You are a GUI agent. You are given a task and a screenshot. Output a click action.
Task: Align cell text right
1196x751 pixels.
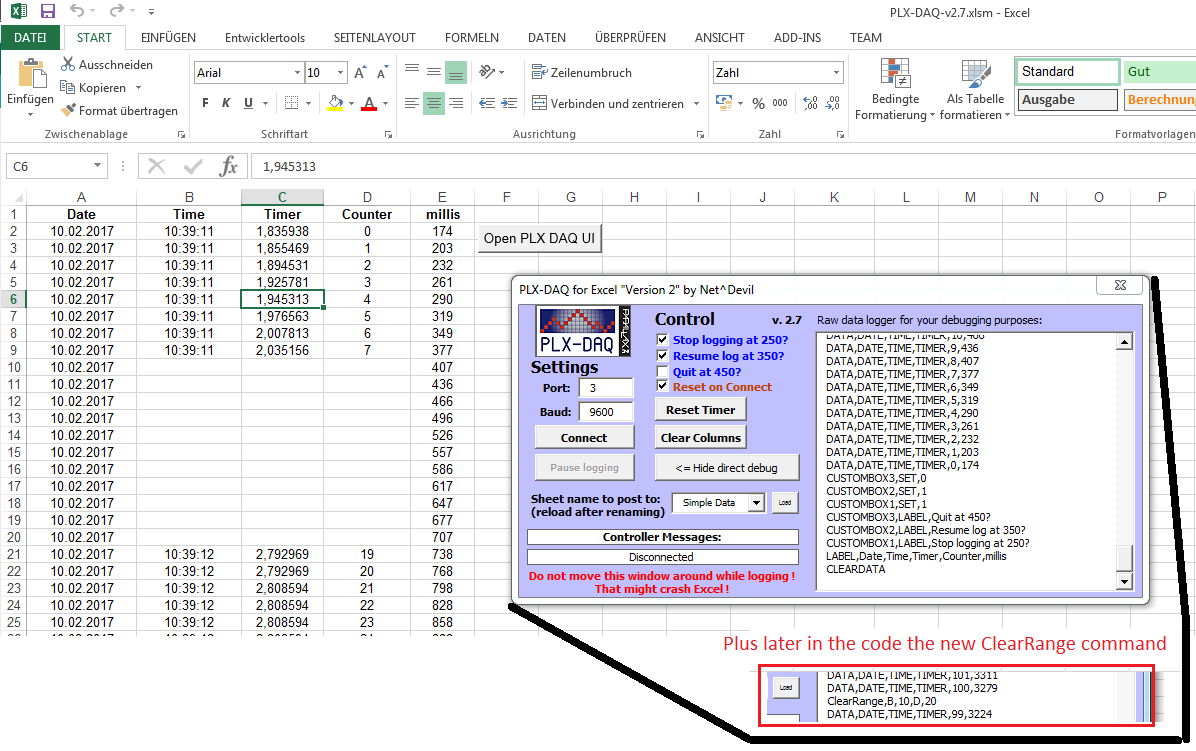pos(456,103)
